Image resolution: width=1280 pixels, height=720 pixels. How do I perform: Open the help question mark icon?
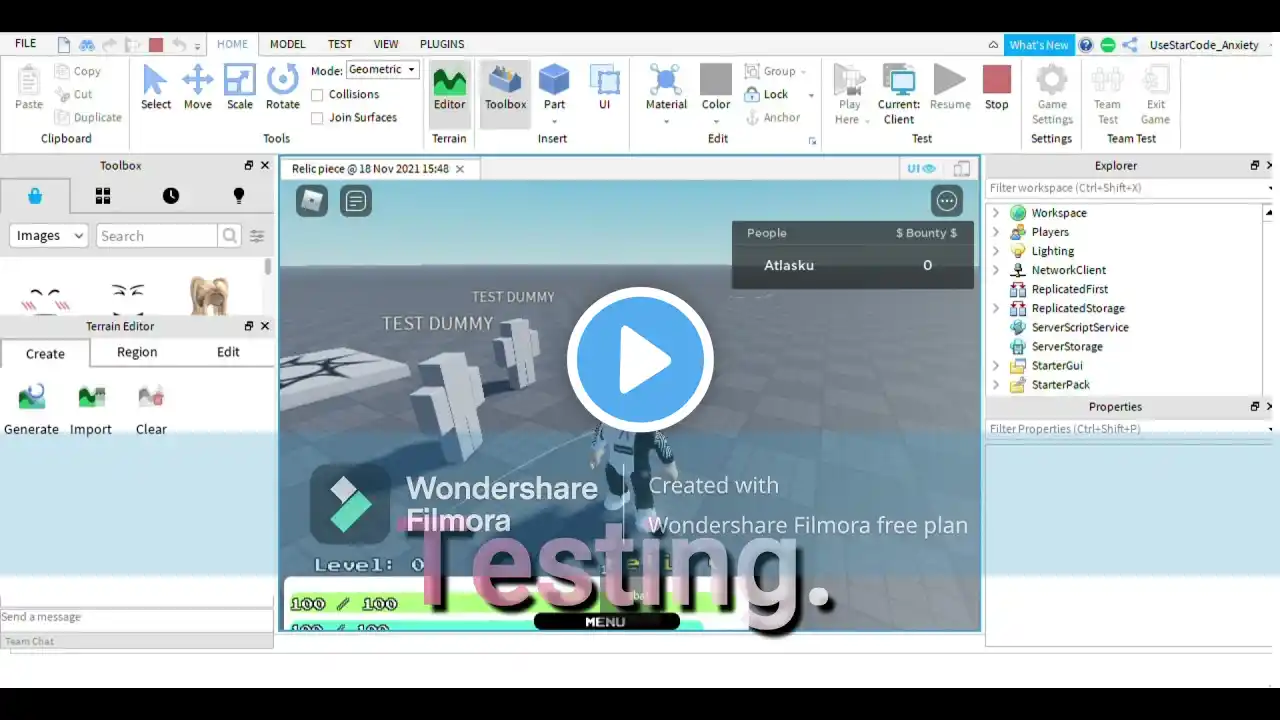(x=1086, y=45)
